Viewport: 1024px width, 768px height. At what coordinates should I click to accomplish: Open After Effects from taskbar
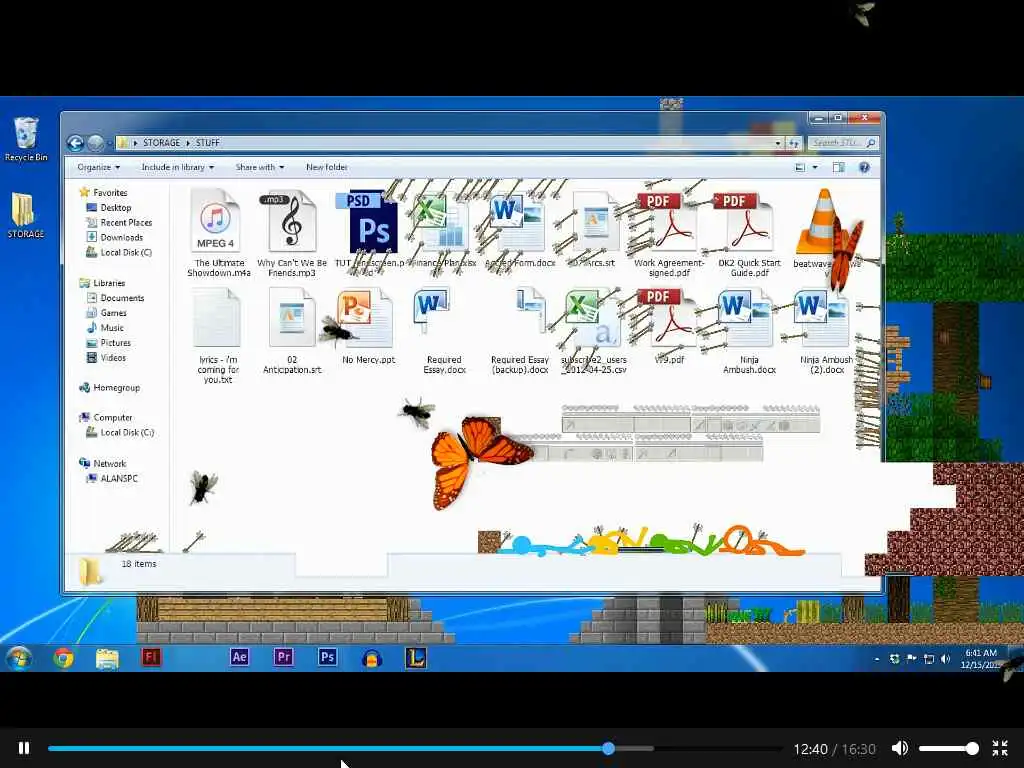(x=239, y=657)
